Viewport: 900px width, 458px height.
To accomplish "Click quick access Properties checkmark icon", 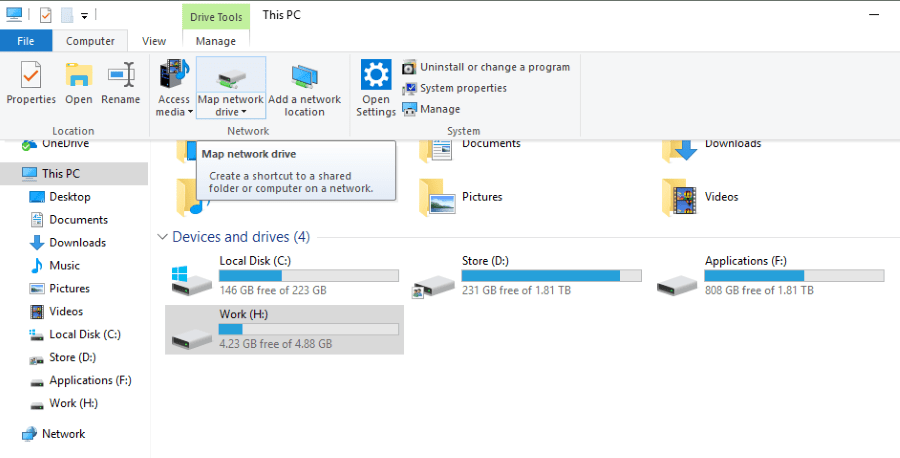I will click(x=45, y=15).
